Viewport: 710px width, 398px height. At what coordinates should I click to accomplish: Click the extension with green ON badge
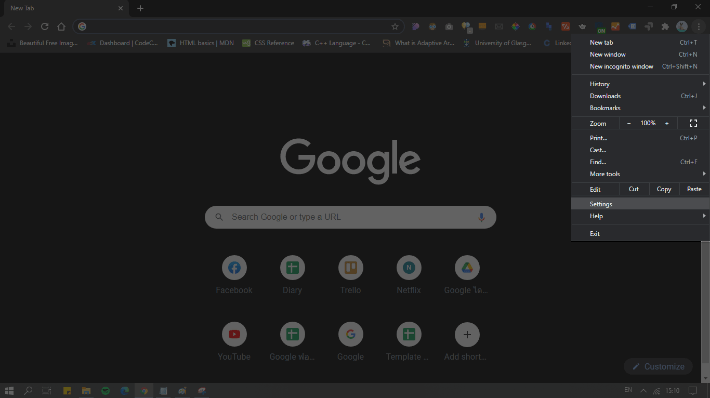tap(600, 28)
